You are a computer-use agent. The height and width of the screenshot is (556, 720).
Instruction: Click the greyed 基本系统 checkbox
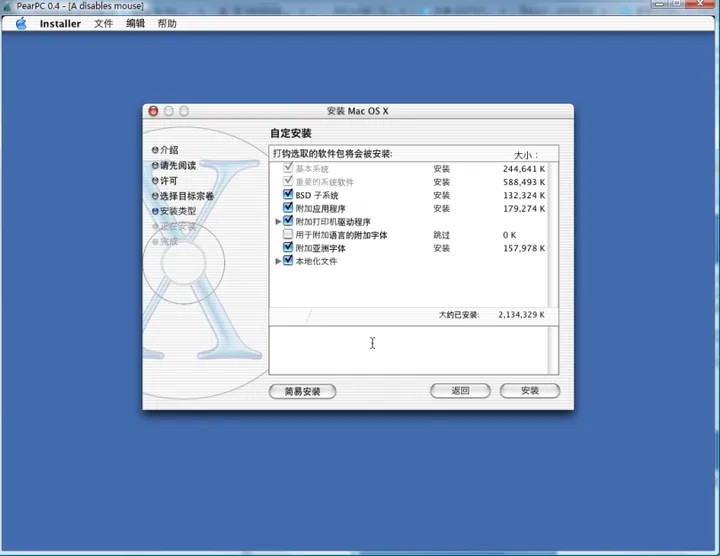click(288, 168)
